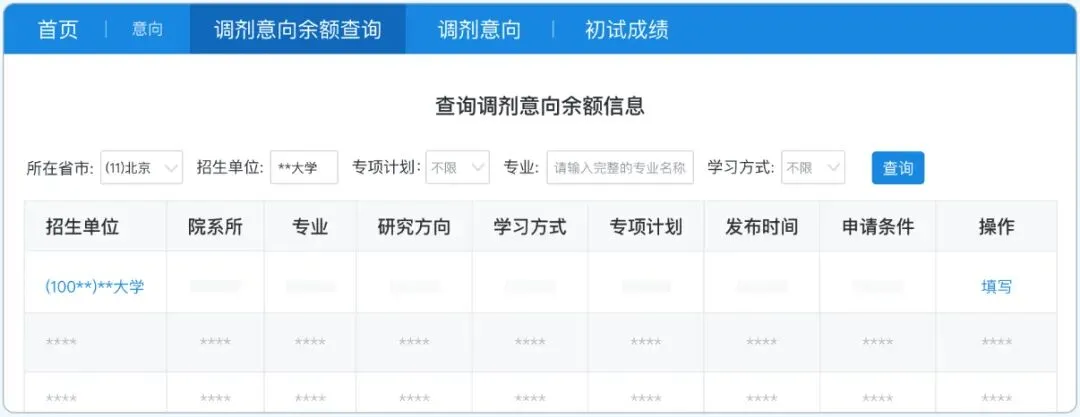Image resolution: width=1080 pixels, height=417 pixels.
Task: Open the 首页 tab
Action: pyautogui.click(x=58, y=30)
